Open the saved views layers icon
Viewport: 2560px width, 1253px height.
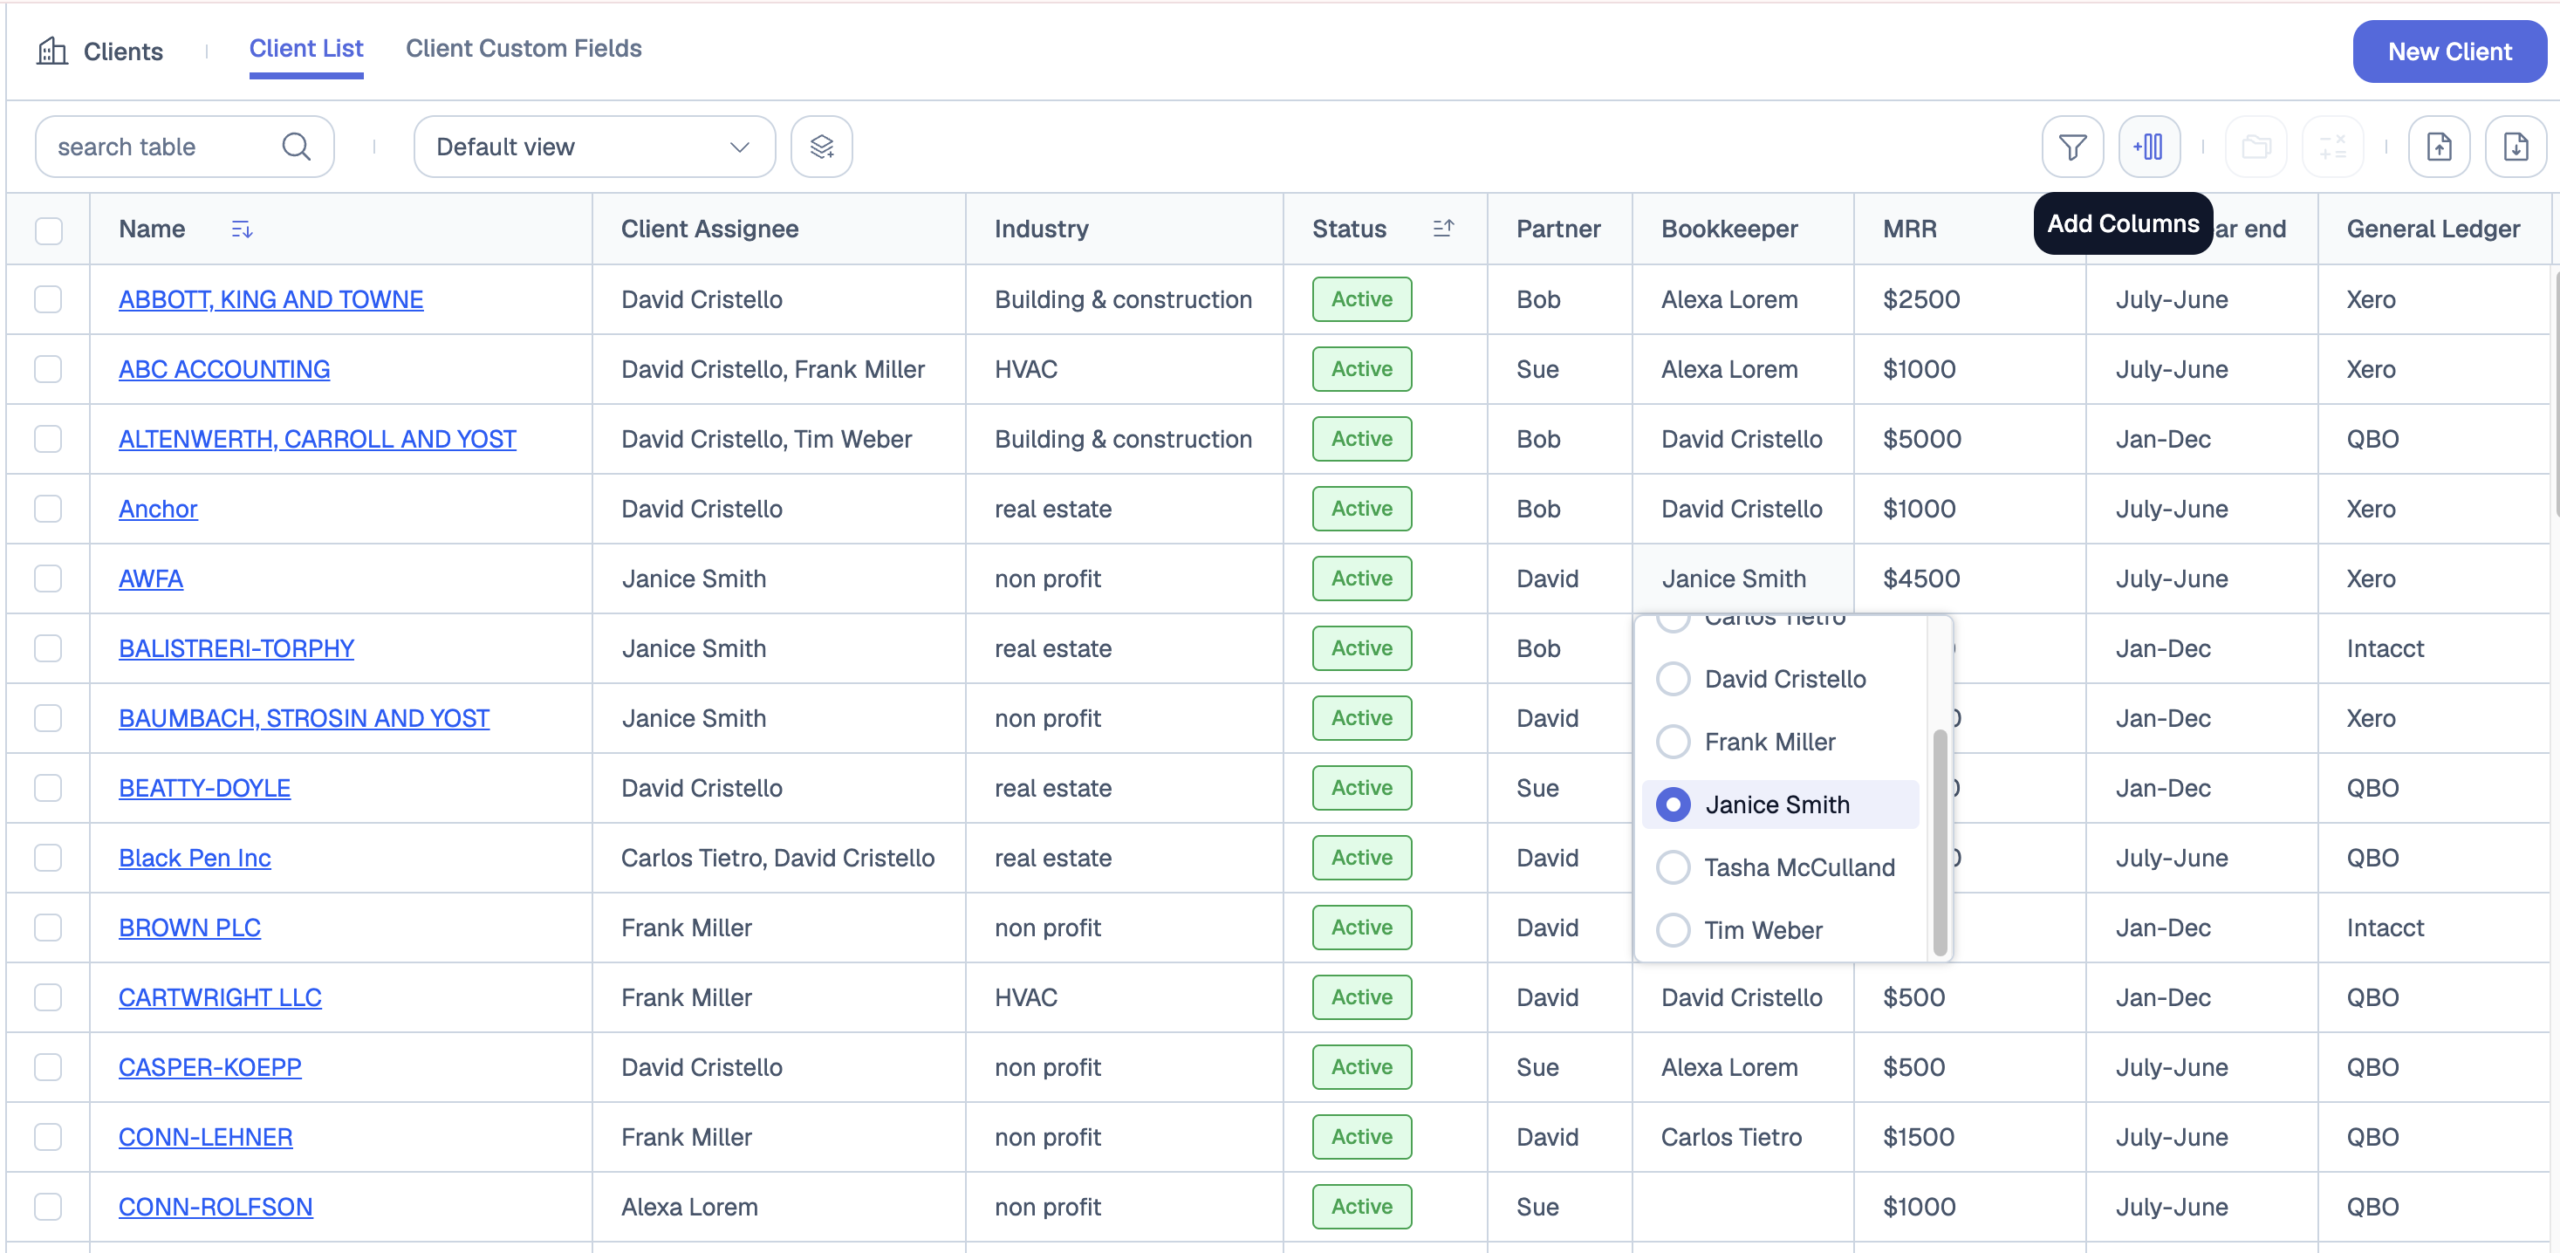822,147
